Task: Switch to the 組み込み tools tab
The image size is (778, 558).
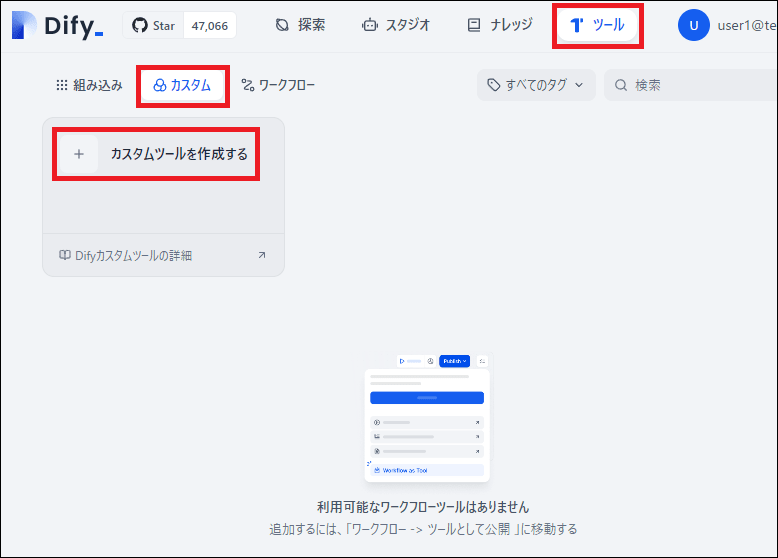Action: pos(89,85)
